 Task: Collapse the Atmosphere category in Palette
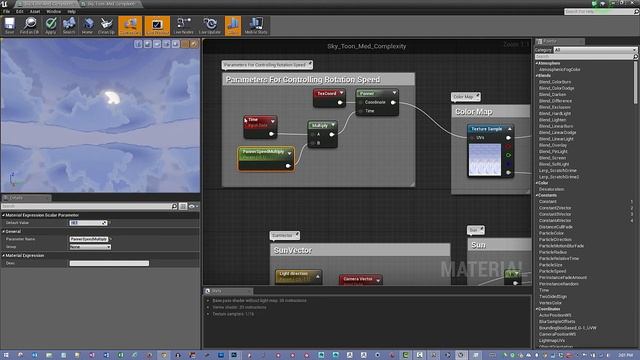coord(537,63)
